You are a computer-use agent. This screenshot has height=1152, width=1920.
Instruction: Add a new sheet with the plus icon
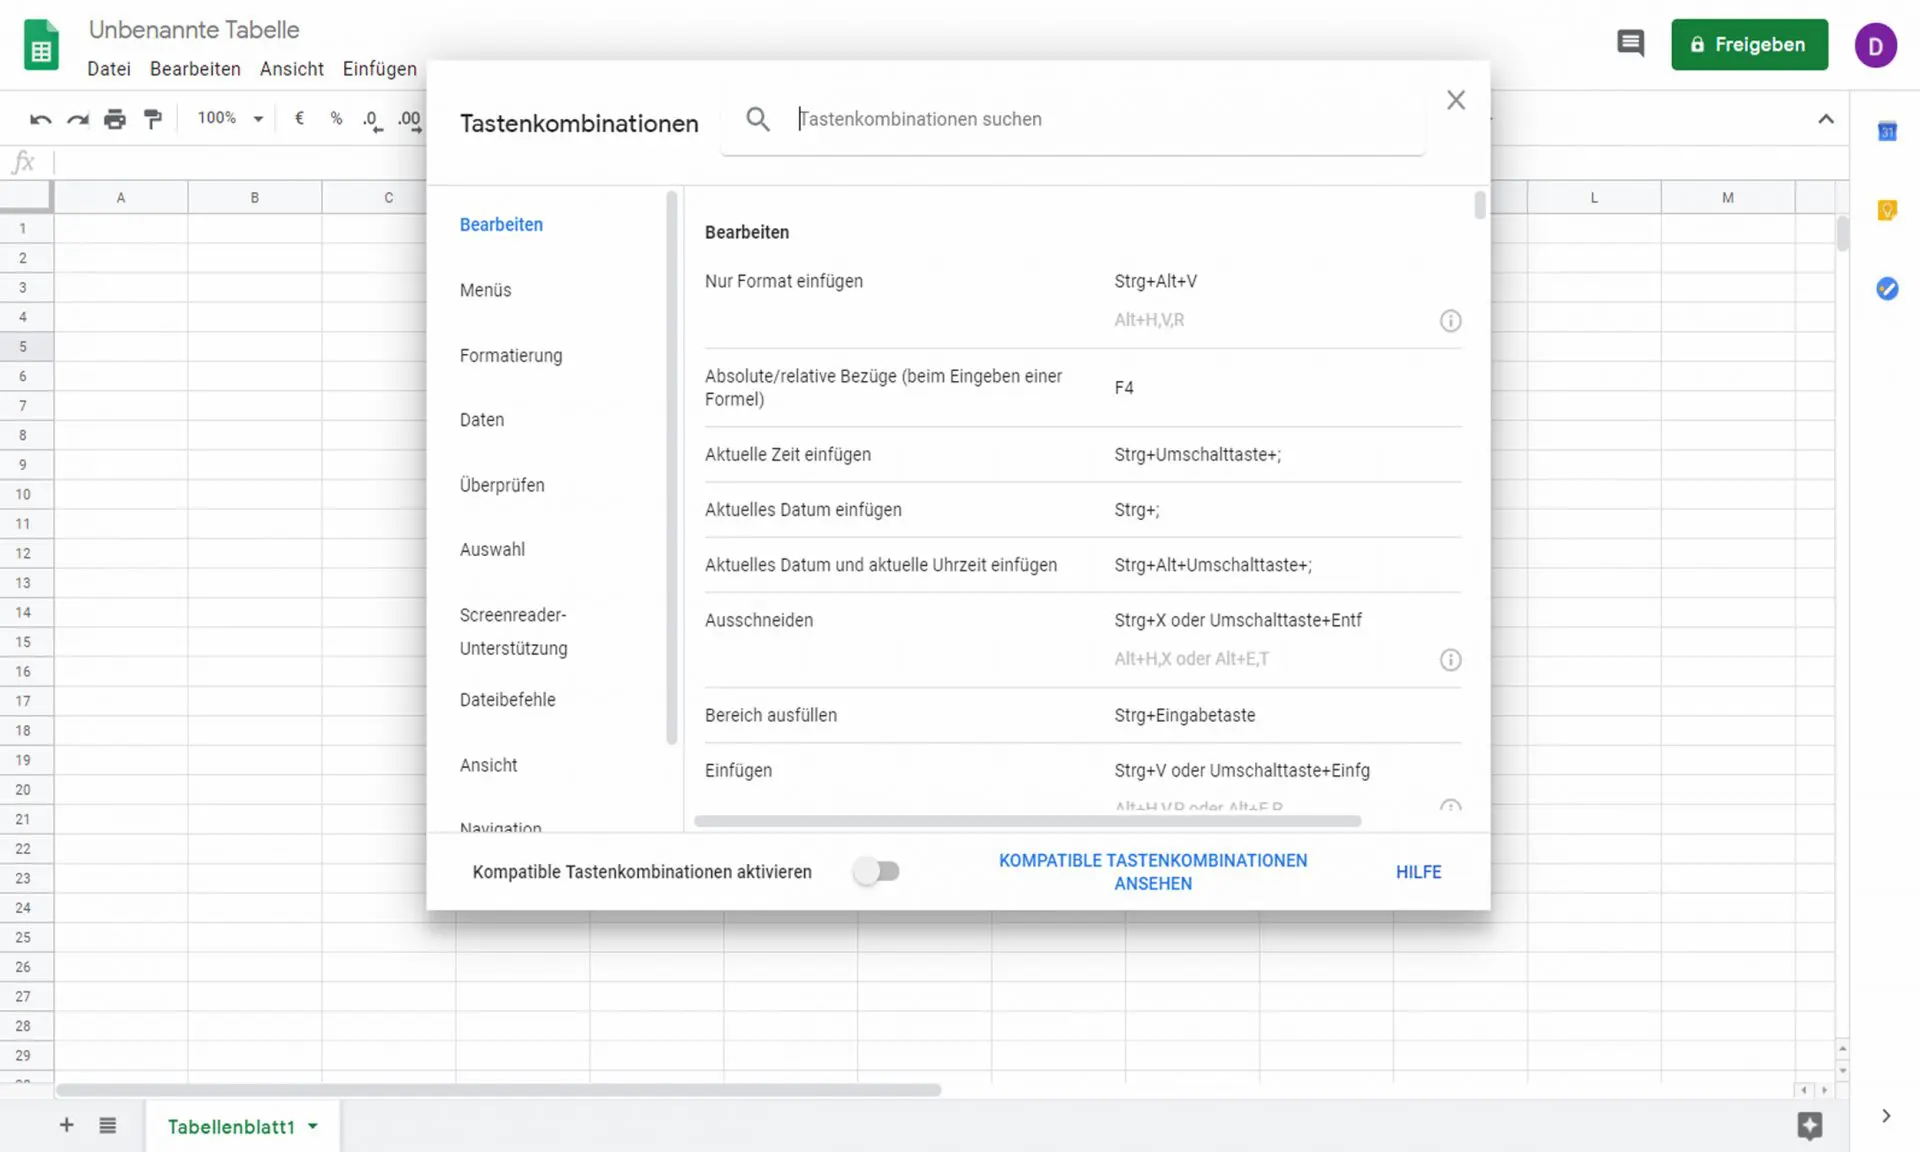(66, 1125)
